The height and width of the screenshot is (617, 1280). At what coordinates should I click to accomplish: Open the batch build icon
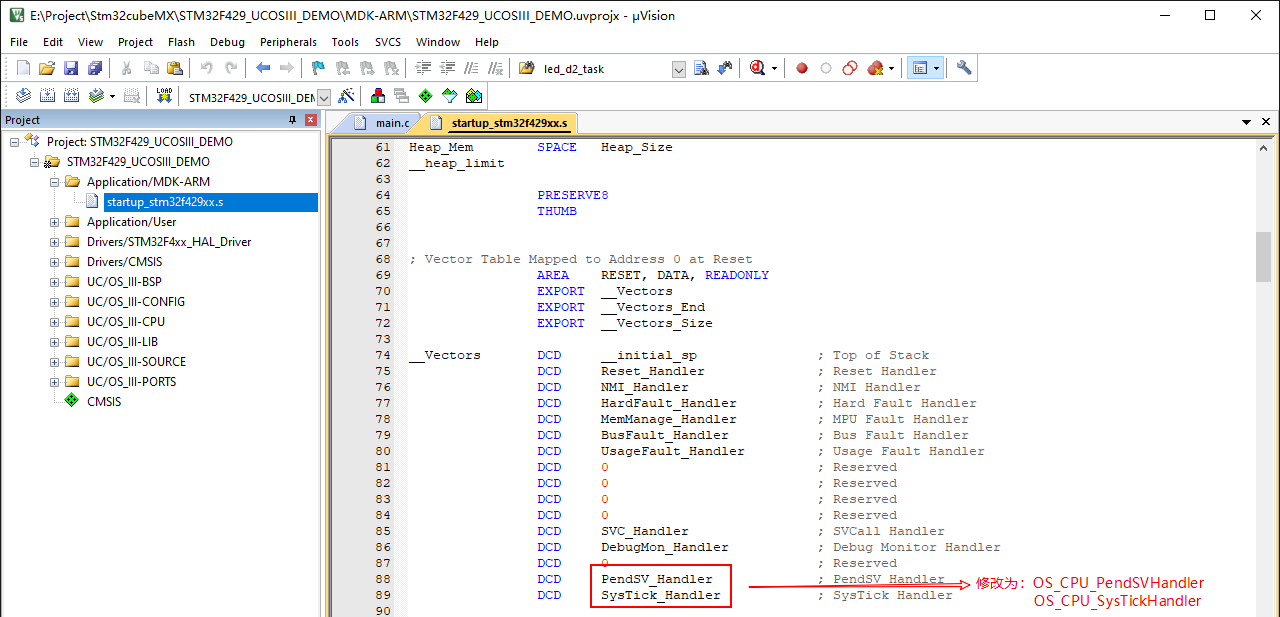pyautogui.click(x=96, y=96)
